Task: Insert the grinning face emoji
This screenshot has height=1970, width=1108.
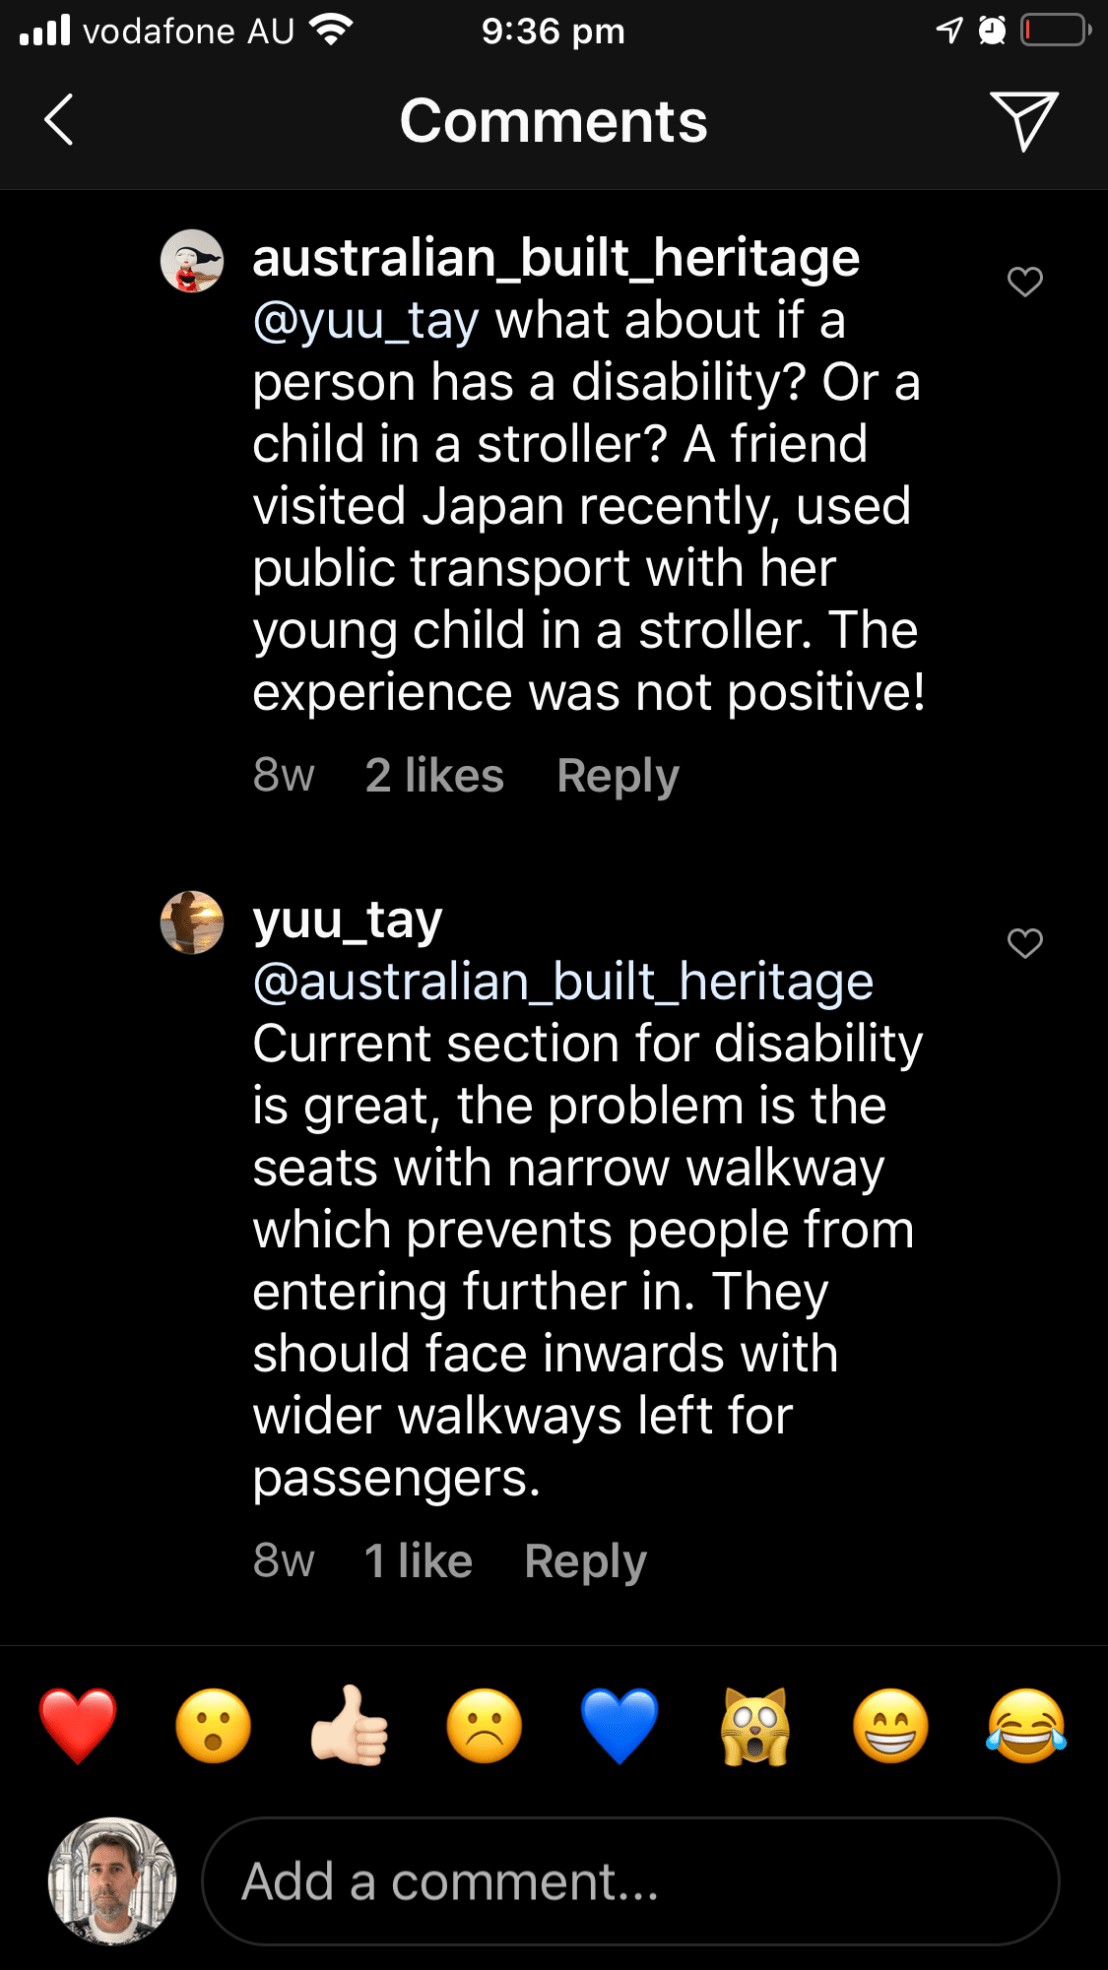Action: click(890, 1726)
